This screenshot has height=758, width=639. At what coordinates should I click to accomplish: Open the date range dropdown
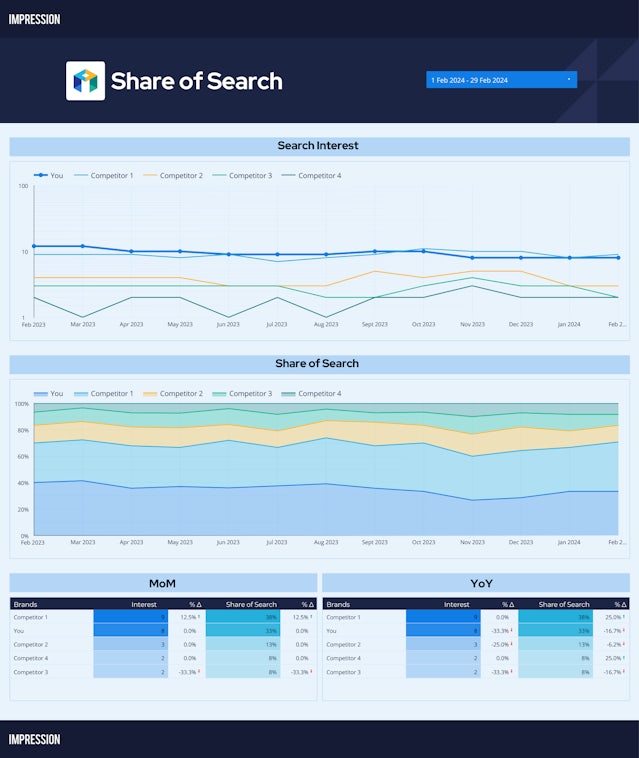point(501,80)
